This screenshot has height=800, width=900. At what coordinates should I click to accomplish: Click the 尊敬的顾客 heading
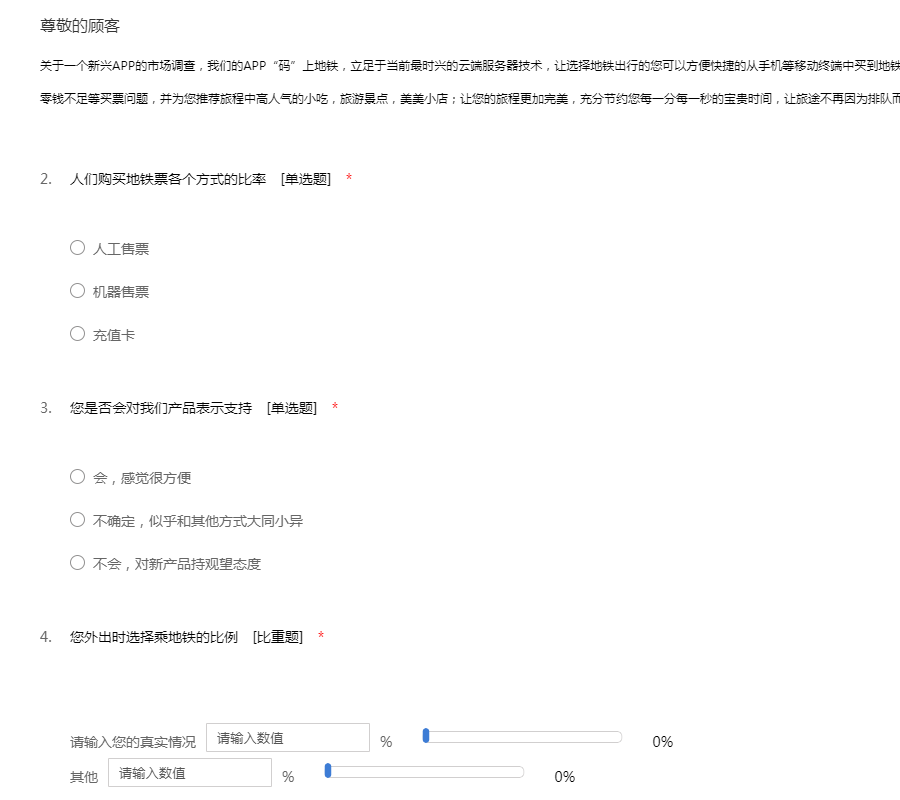point(80,26)
